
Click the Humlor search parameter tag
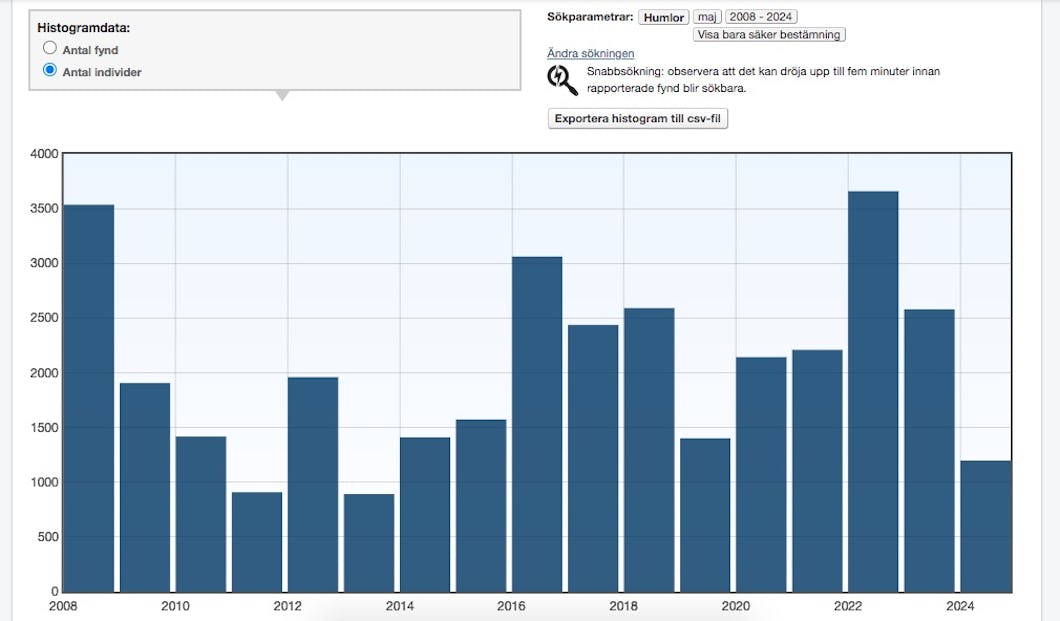pyautogui.click(x=664, y=18)
